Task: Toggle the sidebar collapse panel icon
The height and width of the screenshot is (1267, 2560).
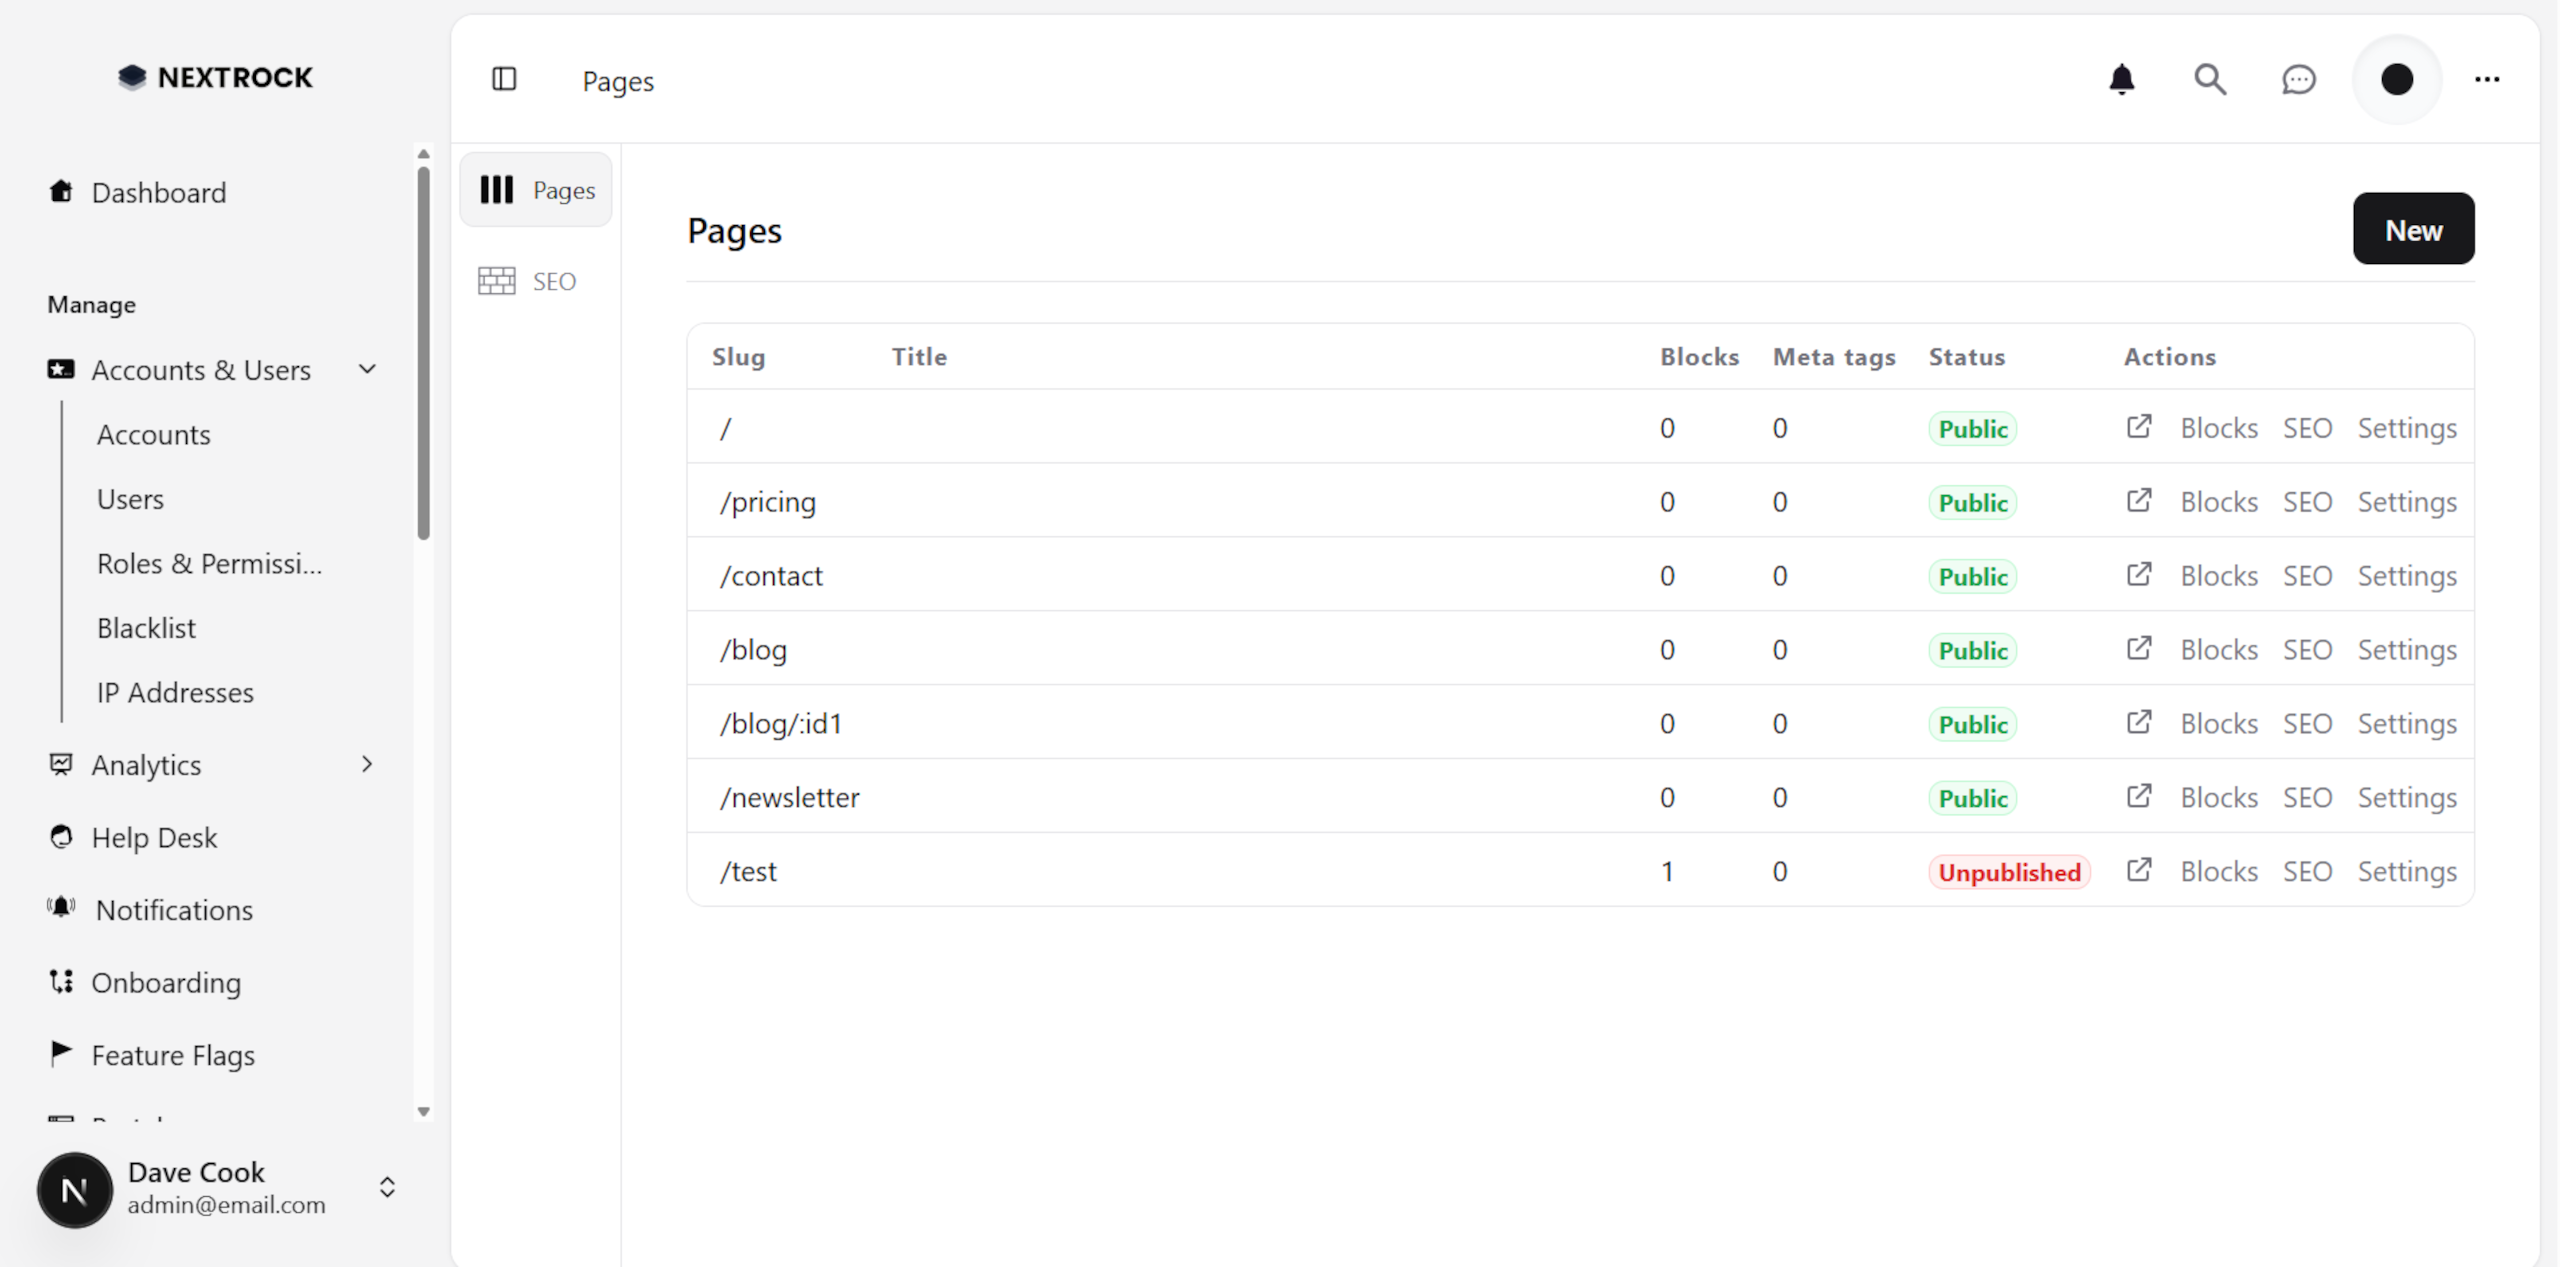Action: coord(504,80)
